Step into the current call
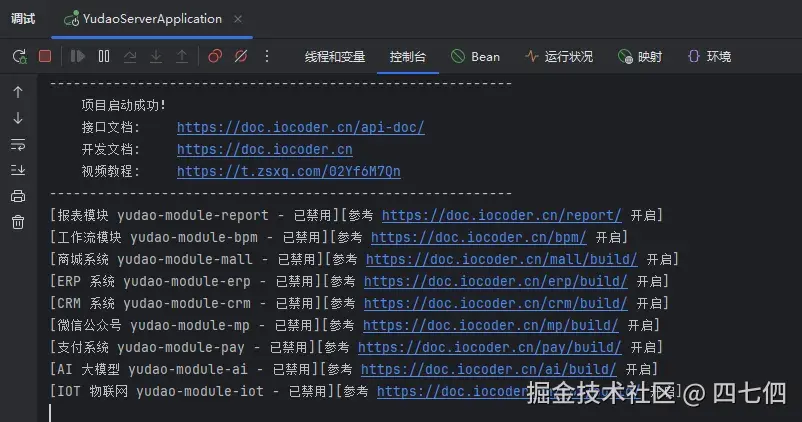The width and height of the screenshot is (802, 422). coord(156,56)
